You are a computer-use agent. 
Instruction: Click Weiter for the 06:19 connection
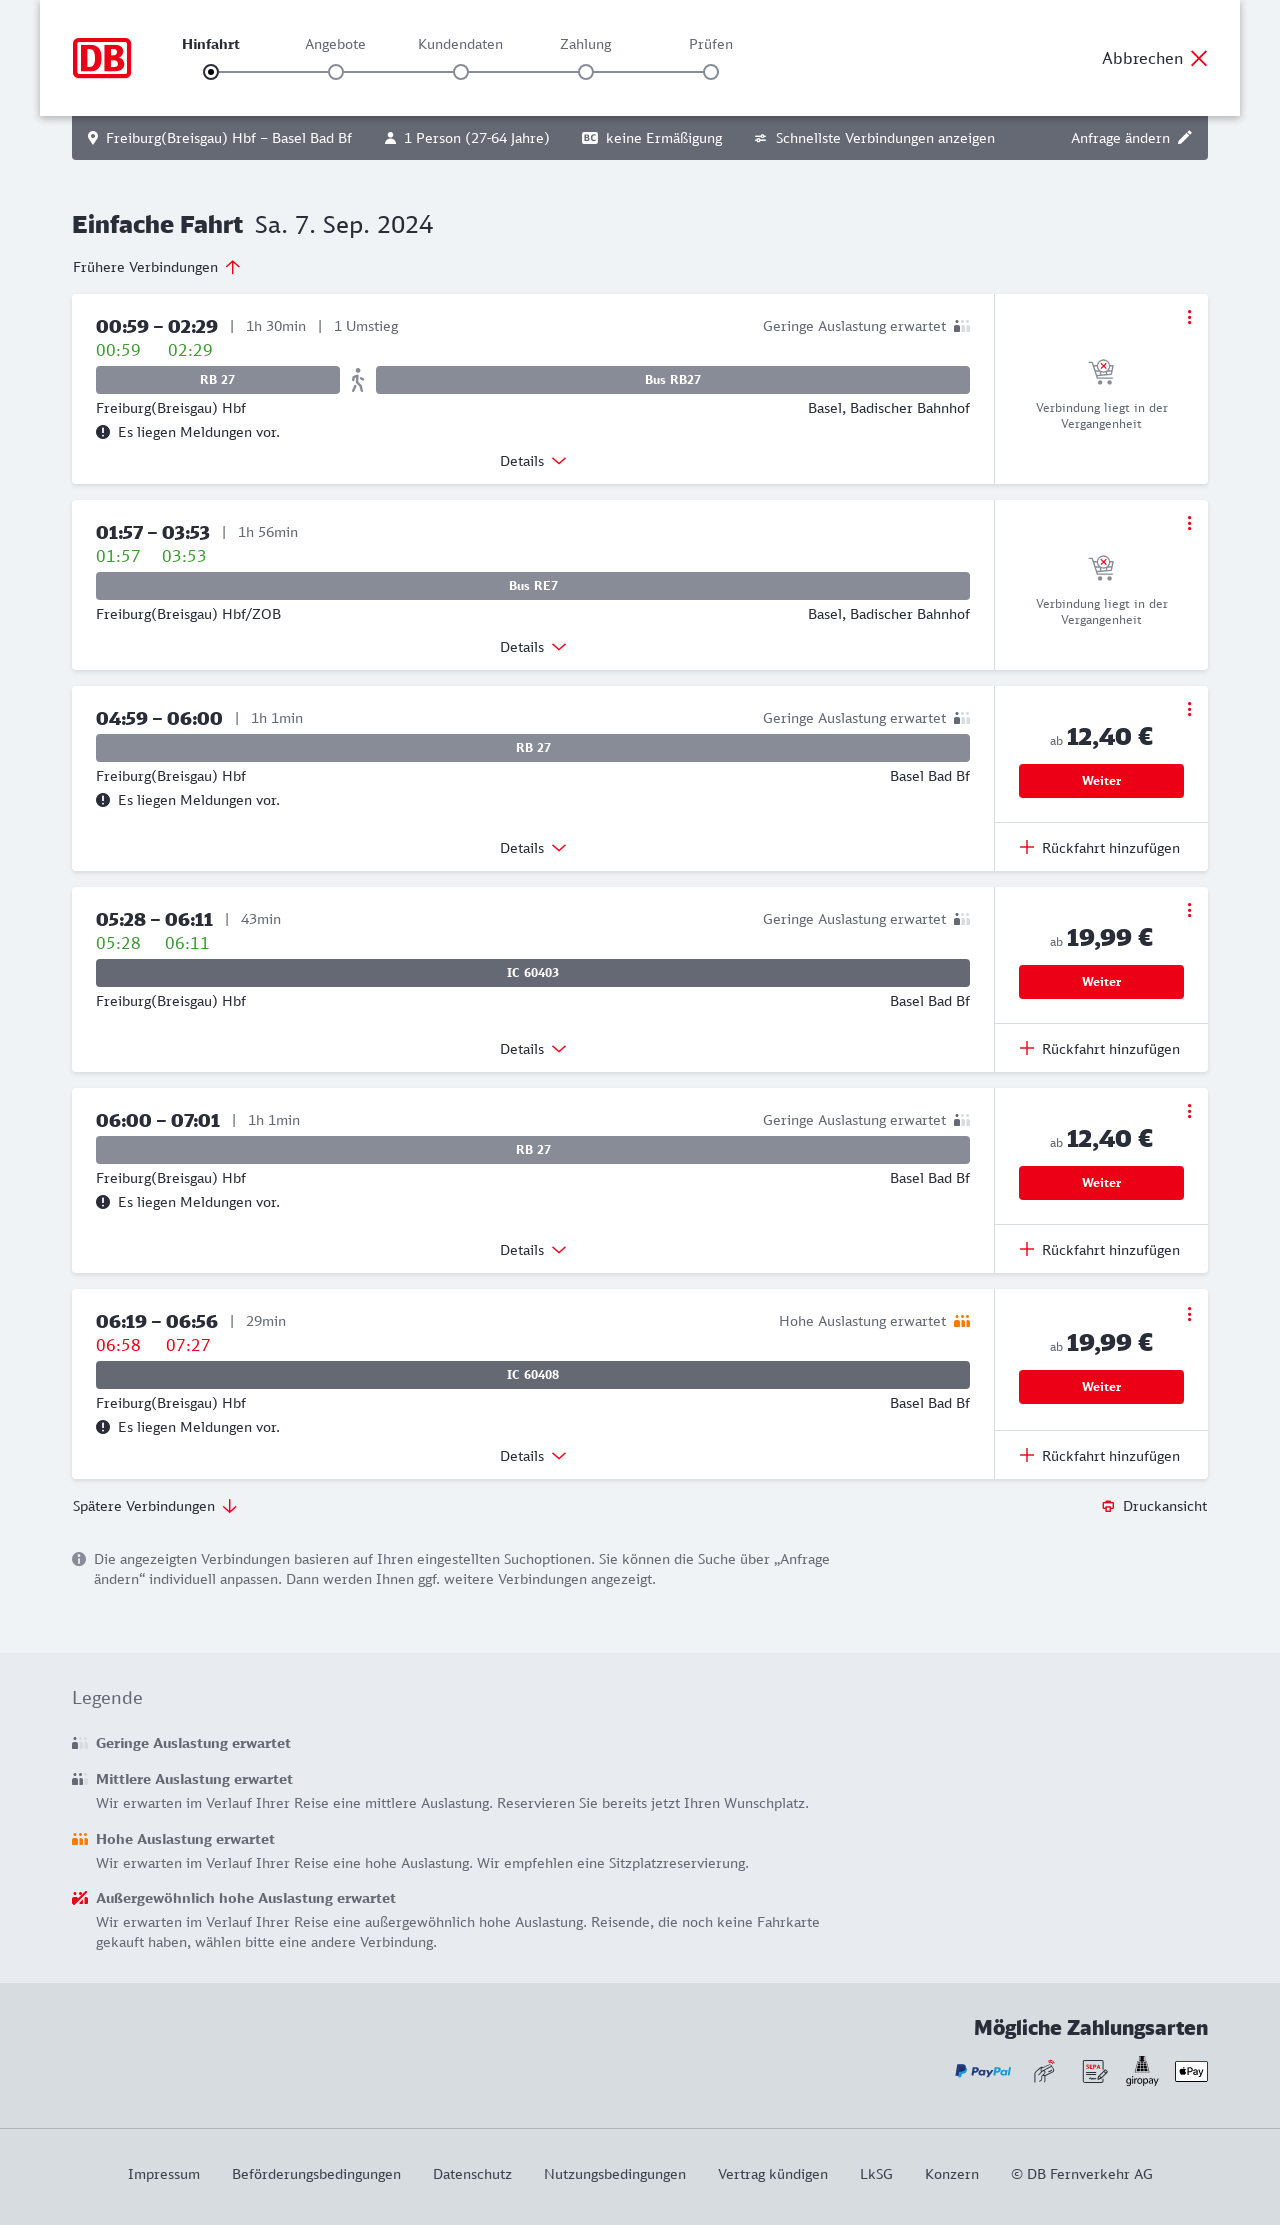(x=1101, y=1387)
